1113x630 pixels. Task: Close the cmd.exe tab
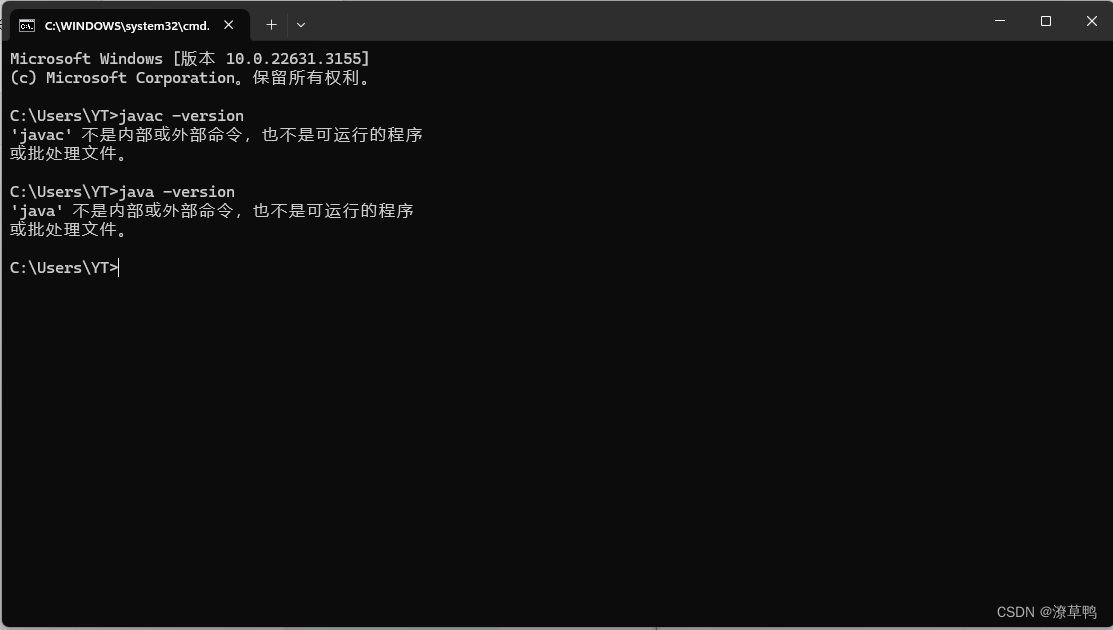point(229,25)
